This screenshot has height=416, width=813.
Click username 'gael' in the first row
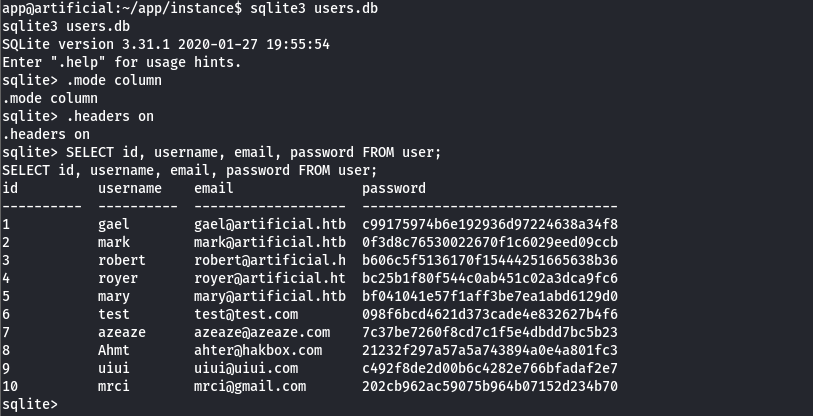point(114,224)
